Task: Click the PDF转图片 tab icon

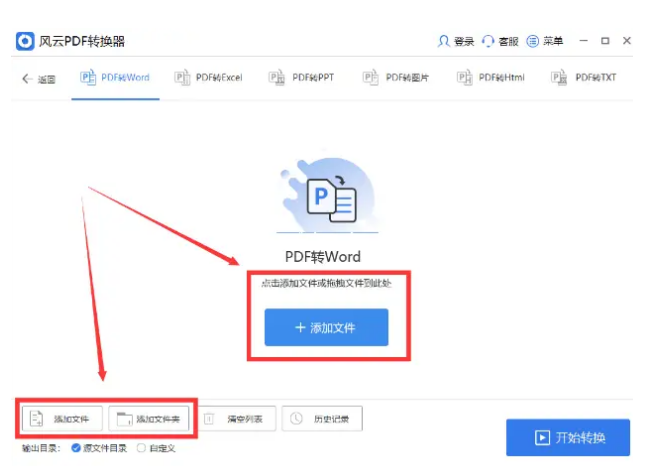Action: click(x=370, y=77)
